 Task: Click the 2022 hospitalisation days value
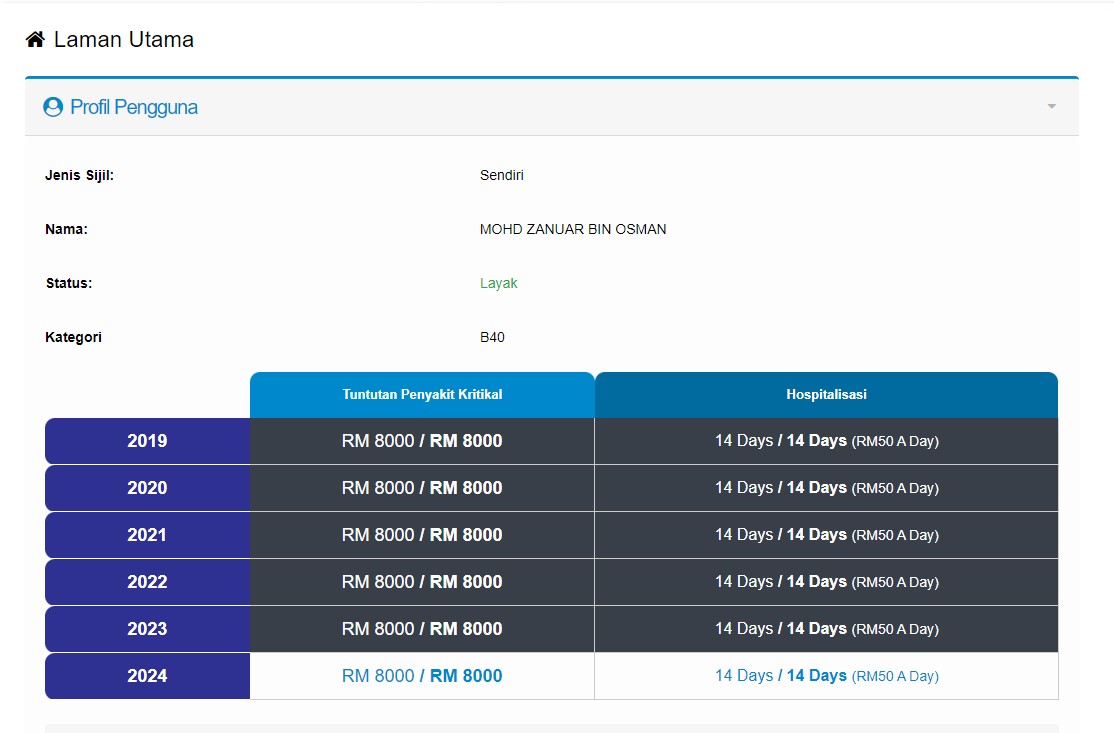click(827, 582)
